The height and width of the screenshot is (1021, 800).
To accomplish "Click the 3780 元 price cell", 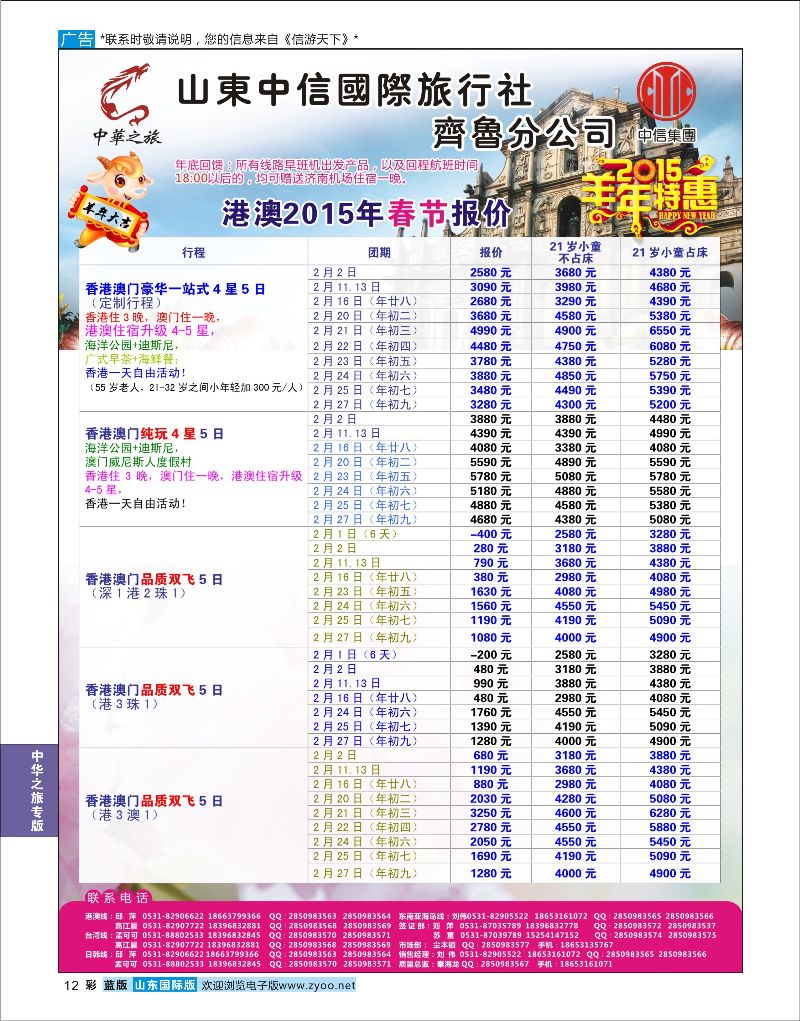I will click(491, 361).
